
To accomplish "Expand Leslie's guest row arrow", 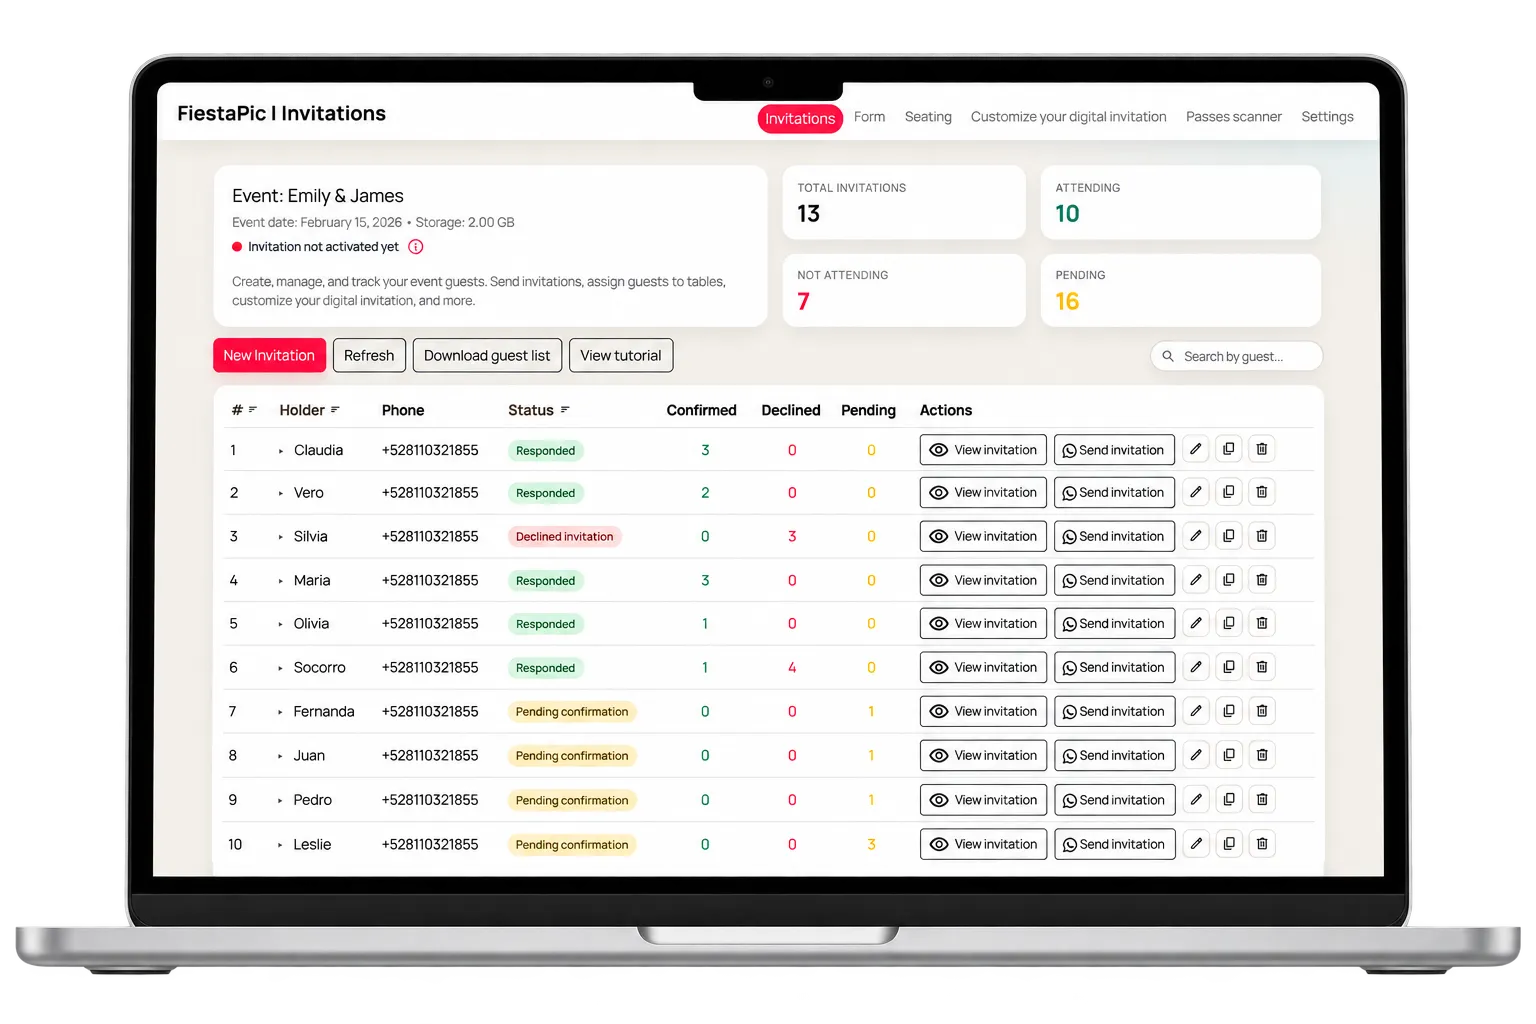I will click(x=281, y=845).
